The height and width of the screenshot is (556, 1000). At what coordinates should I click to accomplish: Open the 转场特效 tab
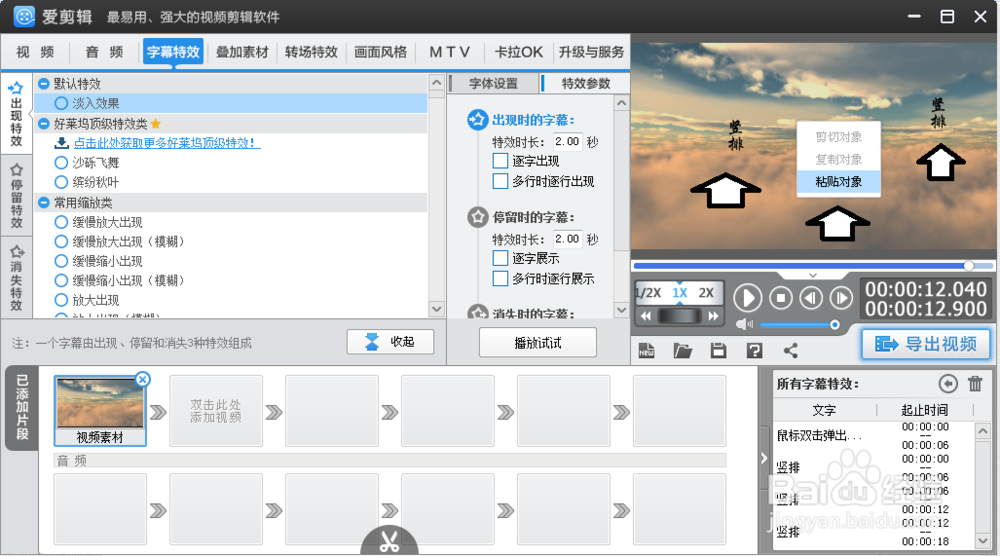[311, 52]
